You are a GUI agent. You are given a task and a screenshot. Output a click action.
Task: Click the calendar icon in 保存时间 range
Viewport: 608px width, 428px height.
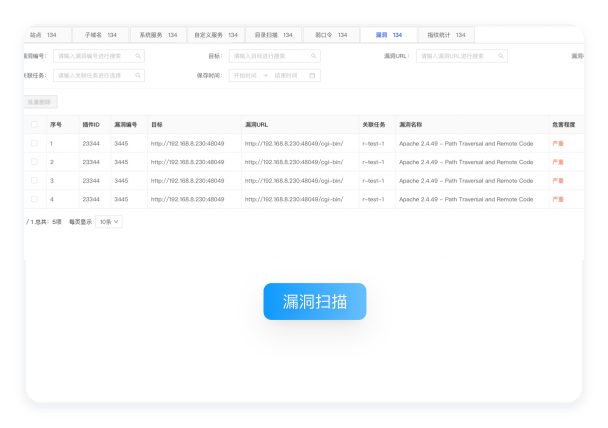[x=313, y=75]
